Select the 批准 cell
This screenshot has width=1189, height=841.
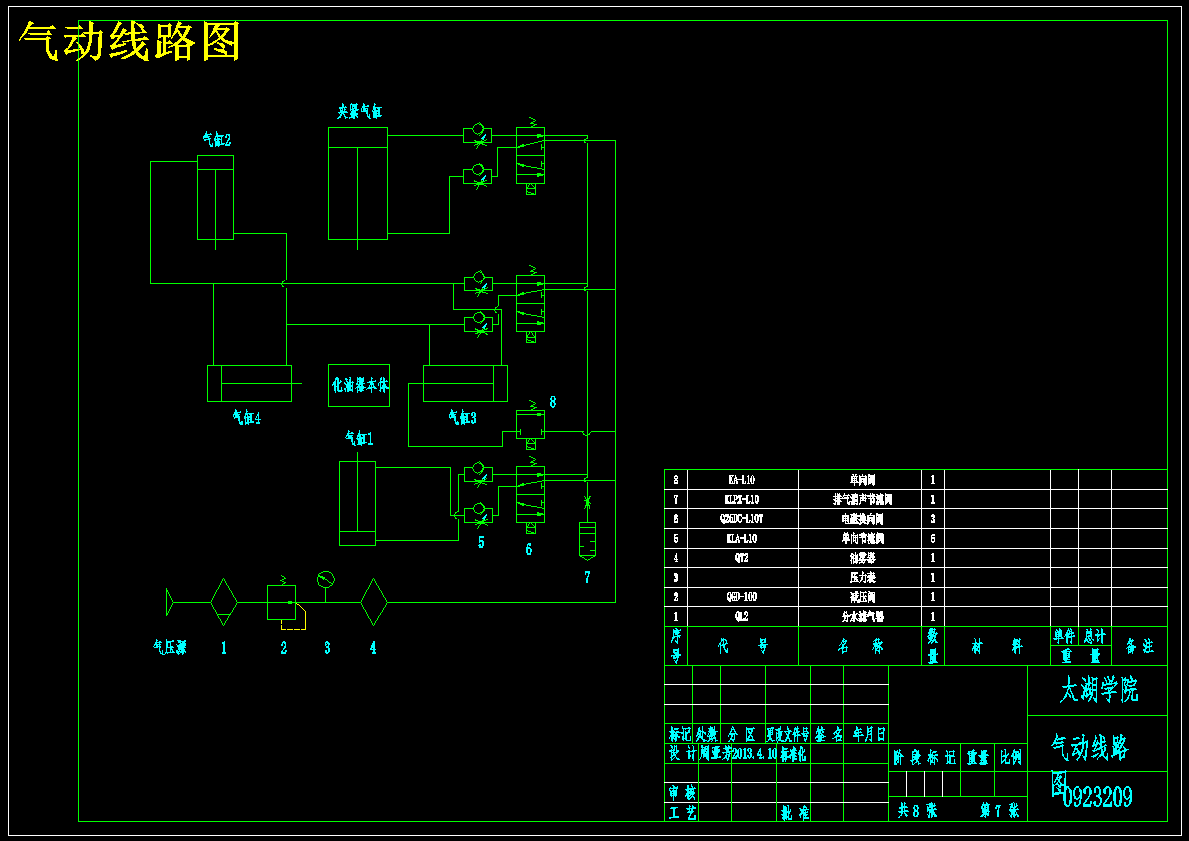tap(794, 812)
